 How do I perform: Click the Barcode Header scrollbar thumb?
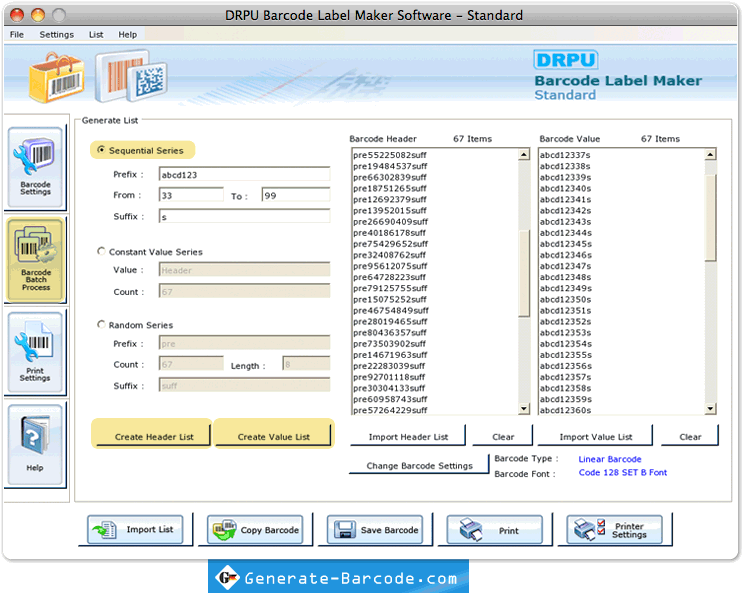pyautogui.click(x=524, y=273)
